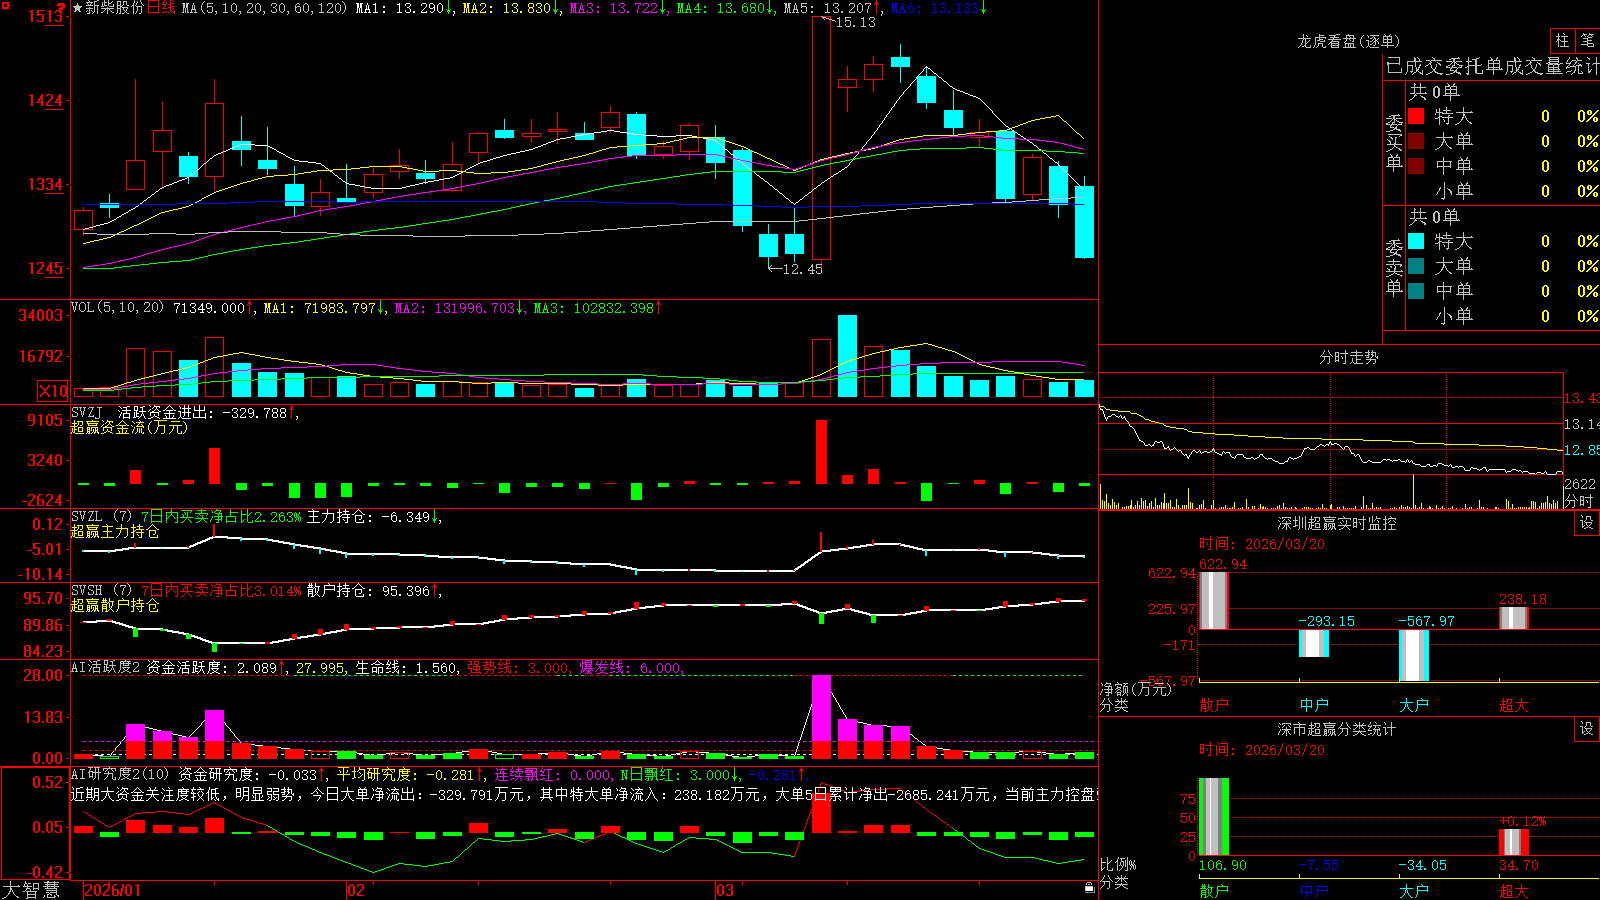Click teal 大单 swatch in 委卖单

tap(1416, 266)
